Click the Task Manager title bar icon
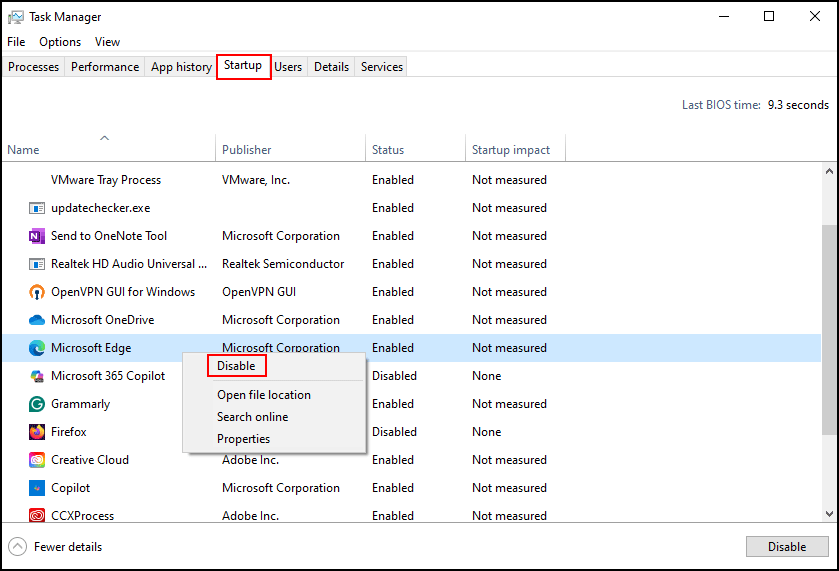The image size is (839, 571). point(16,17)
